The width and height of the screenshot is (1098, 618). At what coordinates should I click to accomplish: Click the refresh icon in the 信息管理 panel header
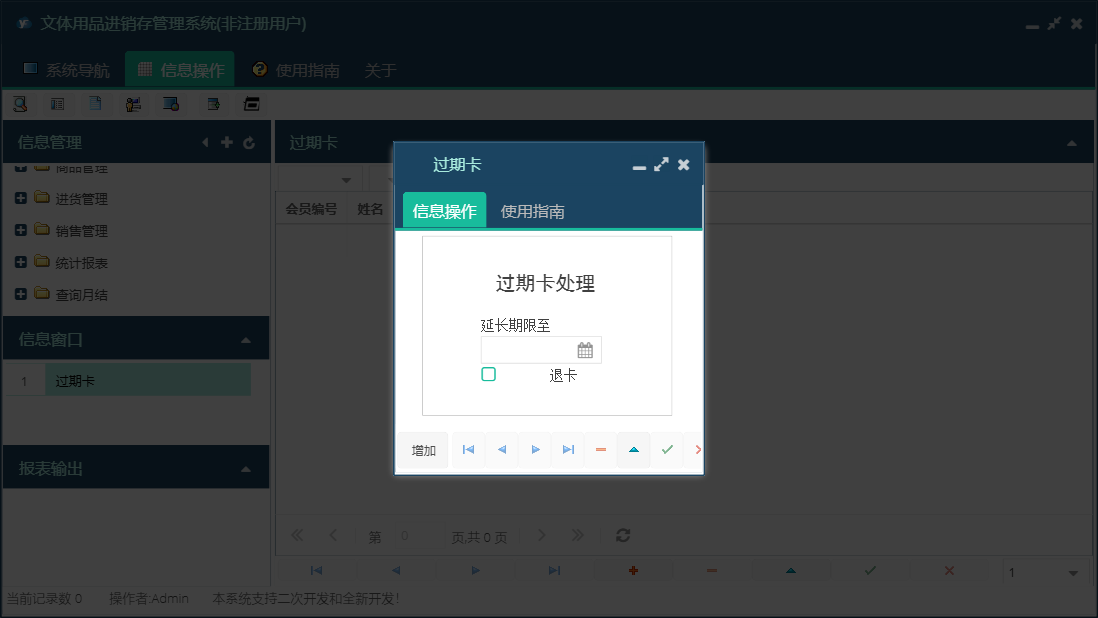pyautogui.click(x=248, y=142)
